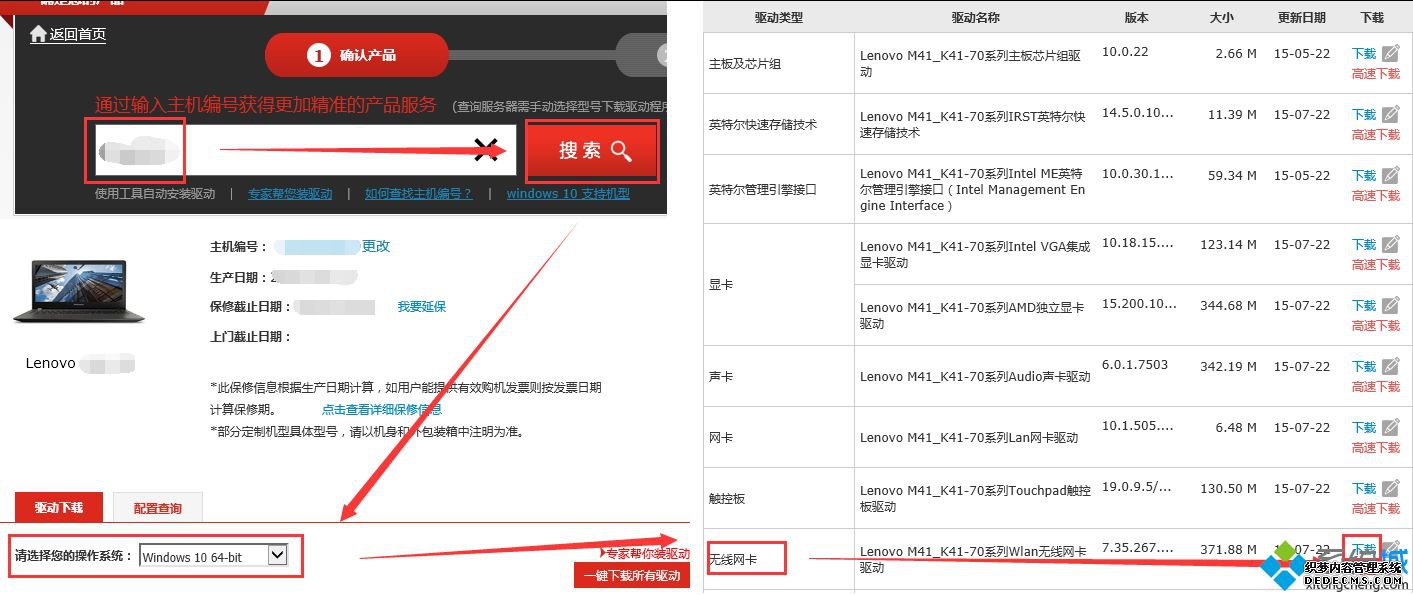Go back via the 返回首页 link
This screenshot has height=595, width=1413.
[78, 34]
